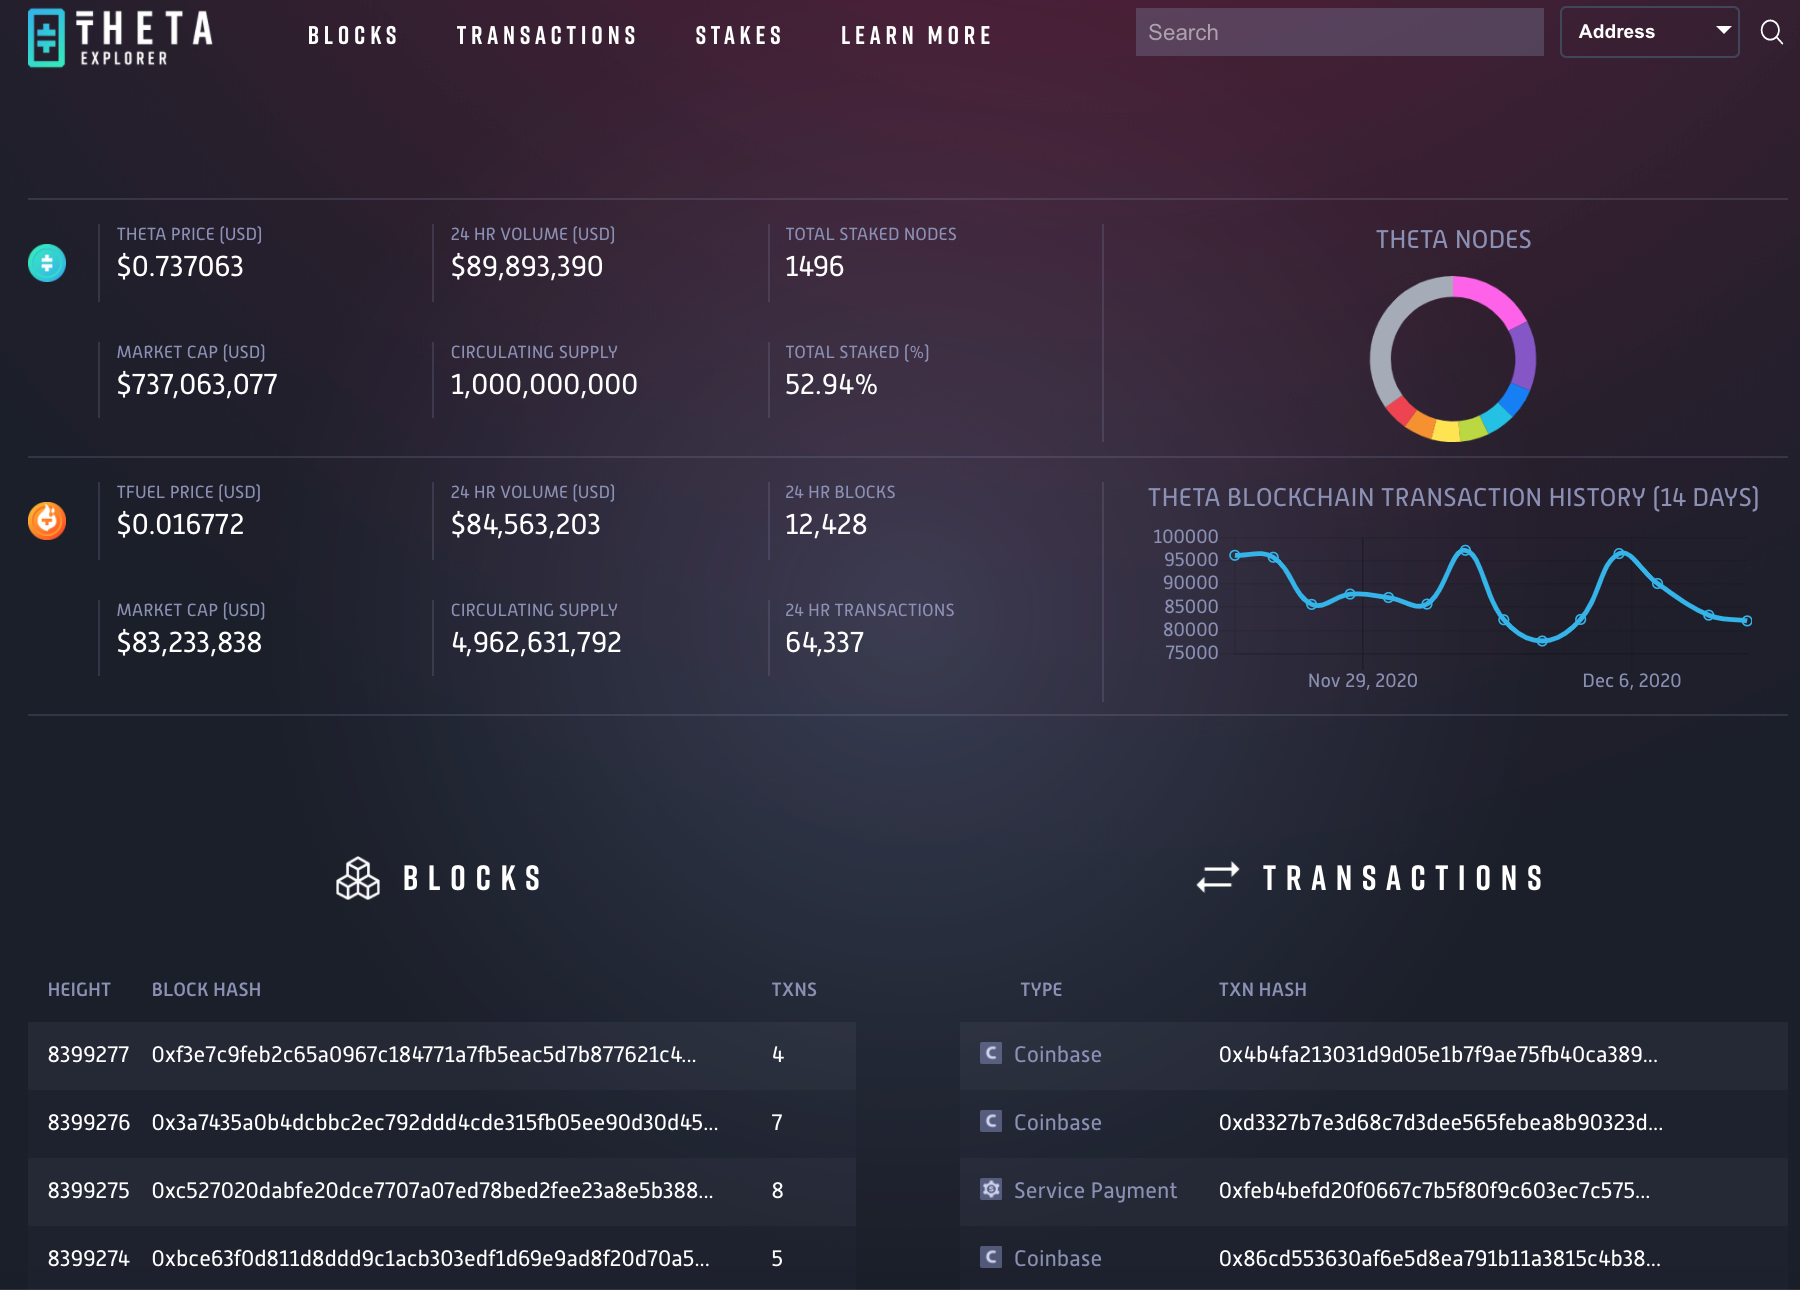Open transaction hash 0x86cd553630af6e5d...
The height and width of the screenshot is (1290, 1800).
pos(1440,1259)
